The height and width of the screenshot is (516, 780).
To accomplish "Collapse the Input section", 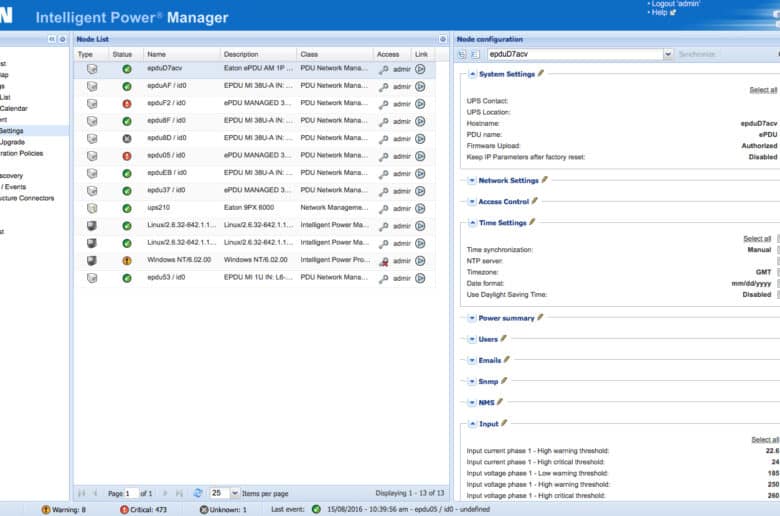I will (472, 424).
